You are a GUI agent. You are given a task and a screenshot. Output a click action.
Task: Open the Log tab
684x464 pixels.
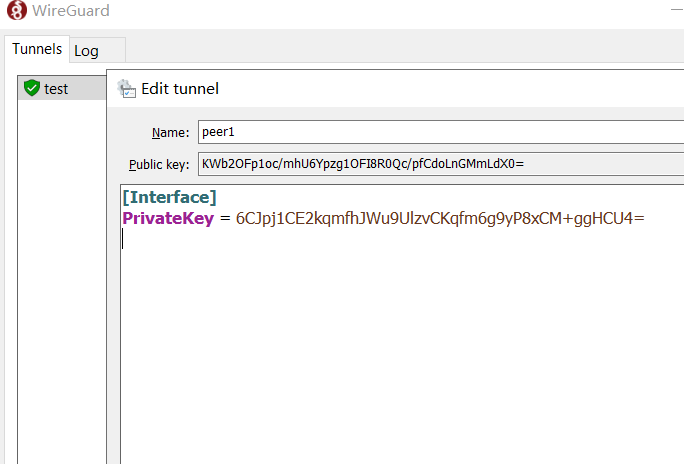click(97, 51)
